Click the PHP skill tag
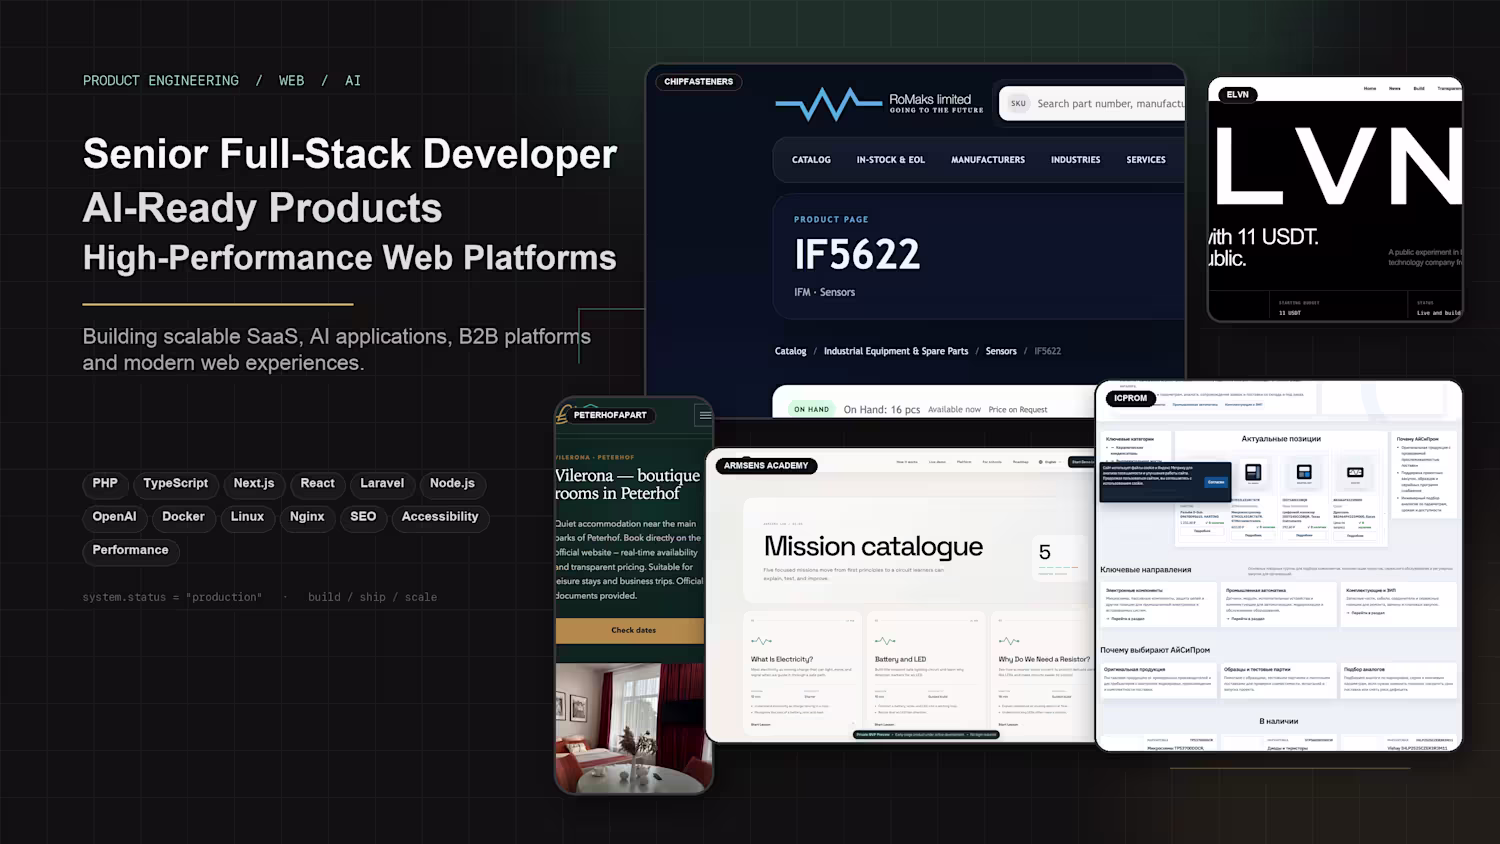This screenshot has width=1500, height=844. point(105,484)
